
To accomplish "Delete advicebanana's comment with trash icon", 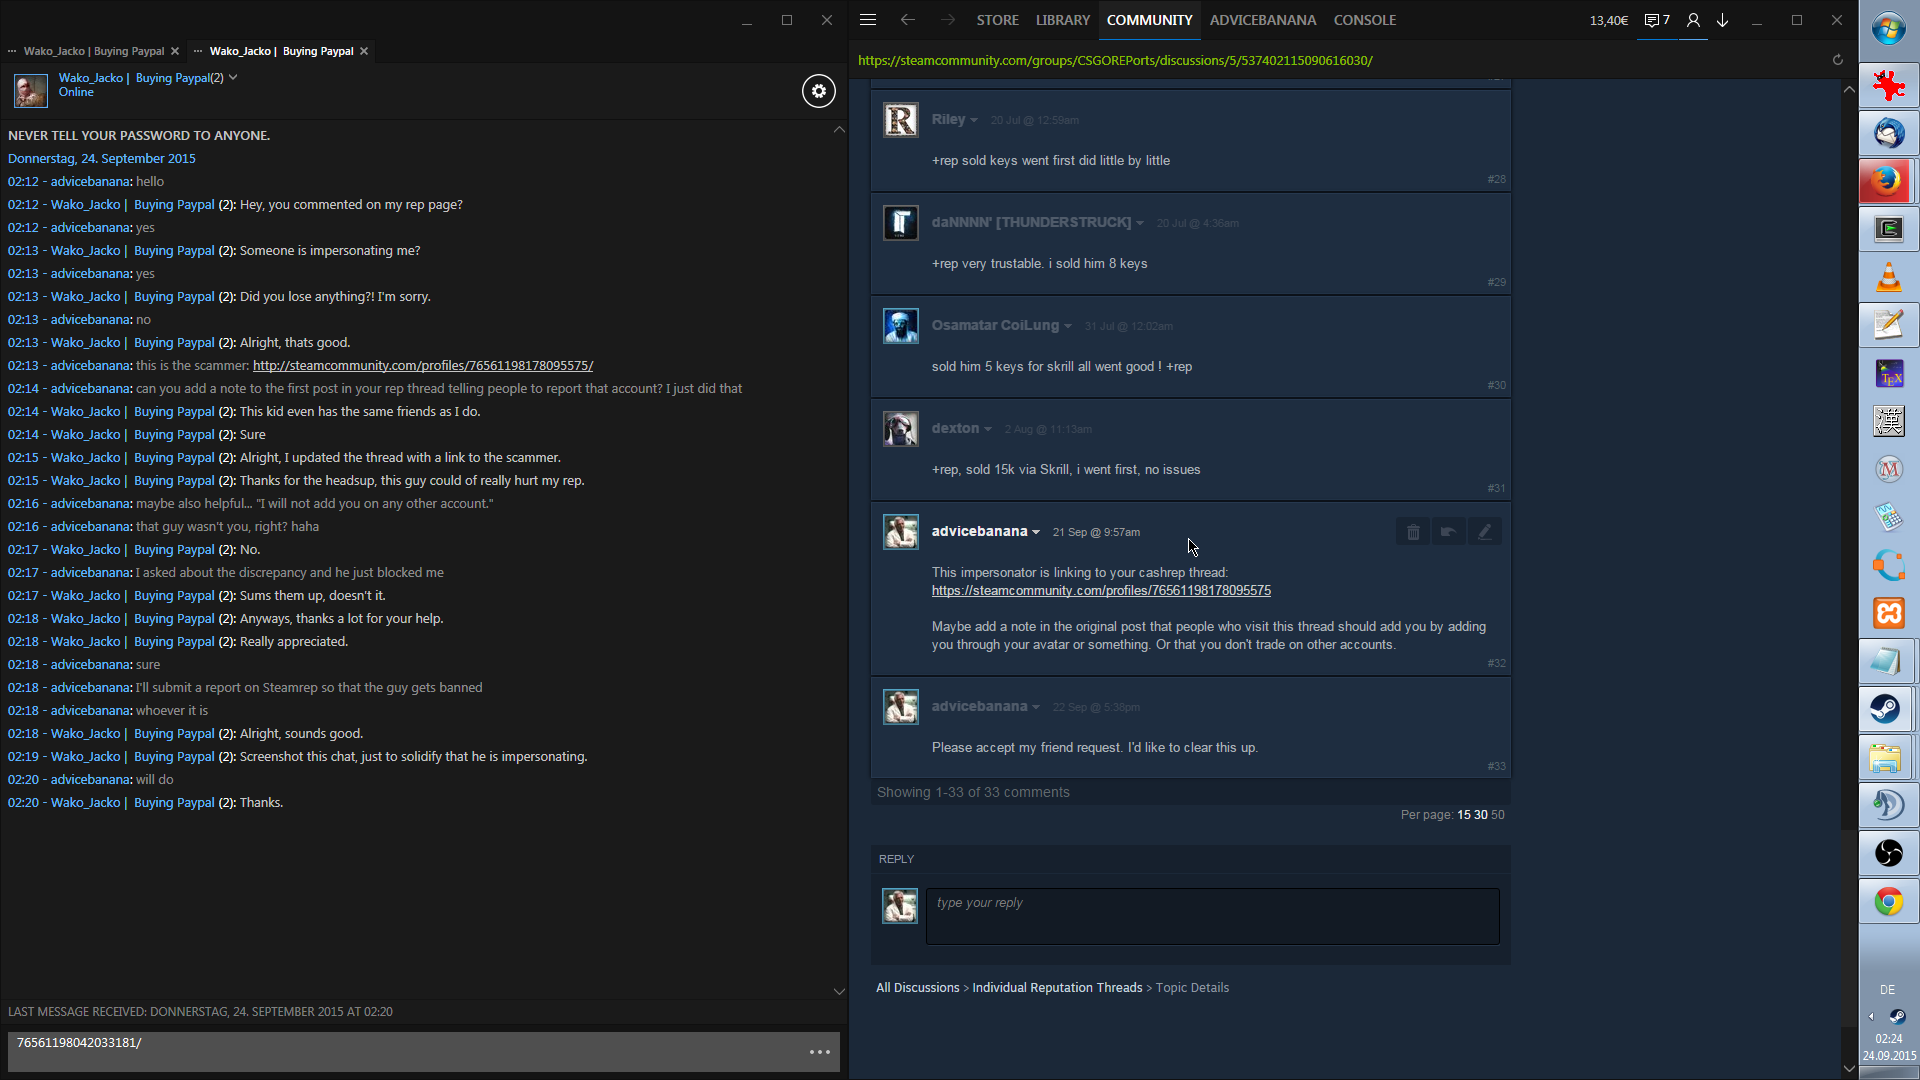I will pos(1413,532).
